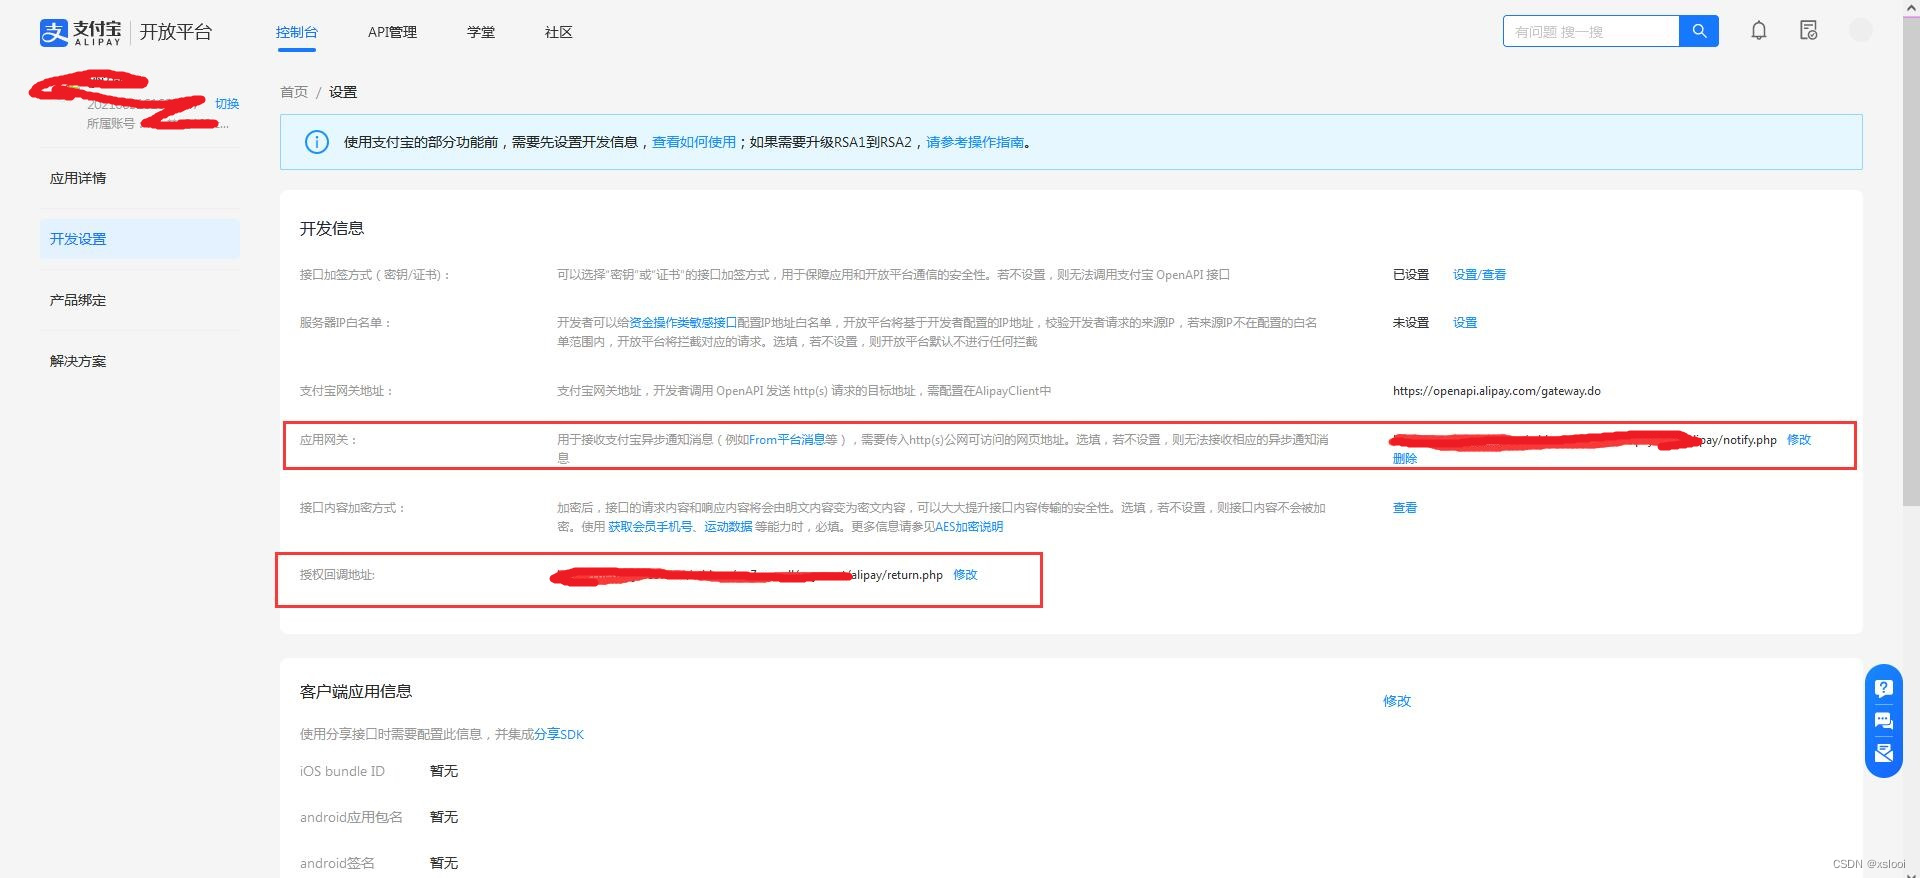Image resolution: width=1920 pixels, height=878 pixels.
Task: Open the 学堂 menu
Action: [x=481, y=32]
